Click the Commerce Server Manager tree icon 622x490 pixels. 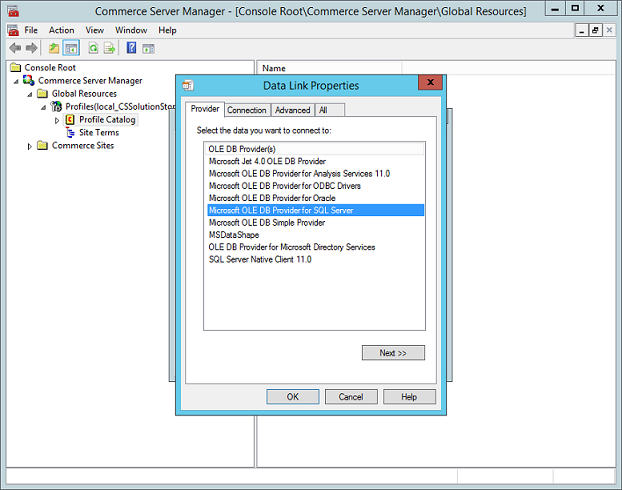point(28,80)
